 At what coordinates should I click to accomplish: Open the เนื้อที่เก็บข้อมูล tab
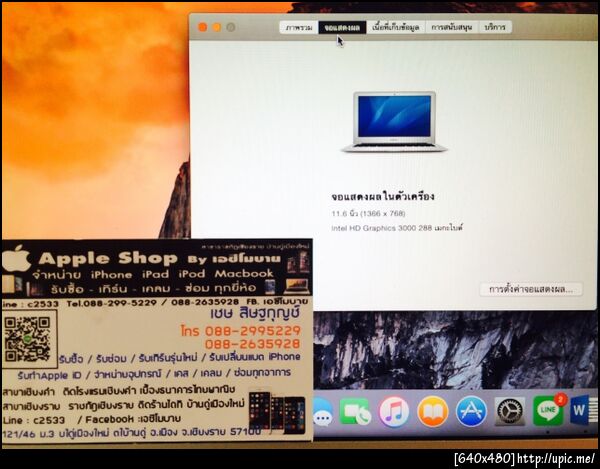(396, 28)
